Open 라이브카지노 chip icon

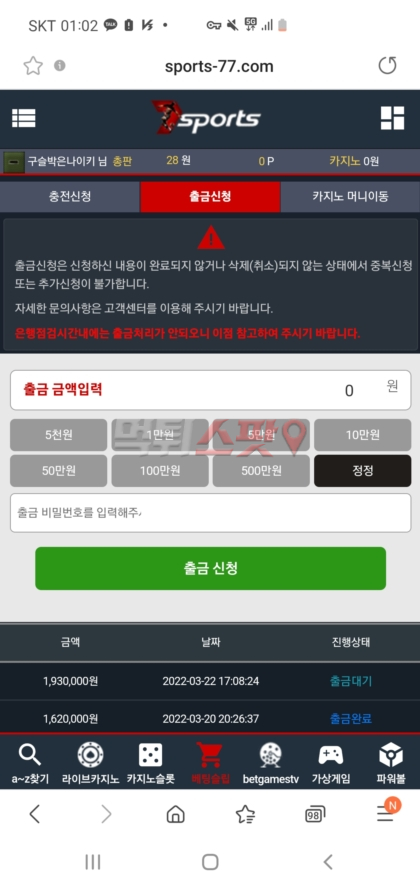pos(90,755)
